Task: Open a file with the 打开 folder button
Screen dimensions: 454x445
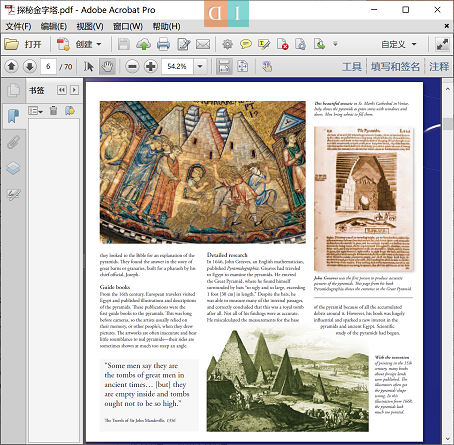Action: (23, 44)
